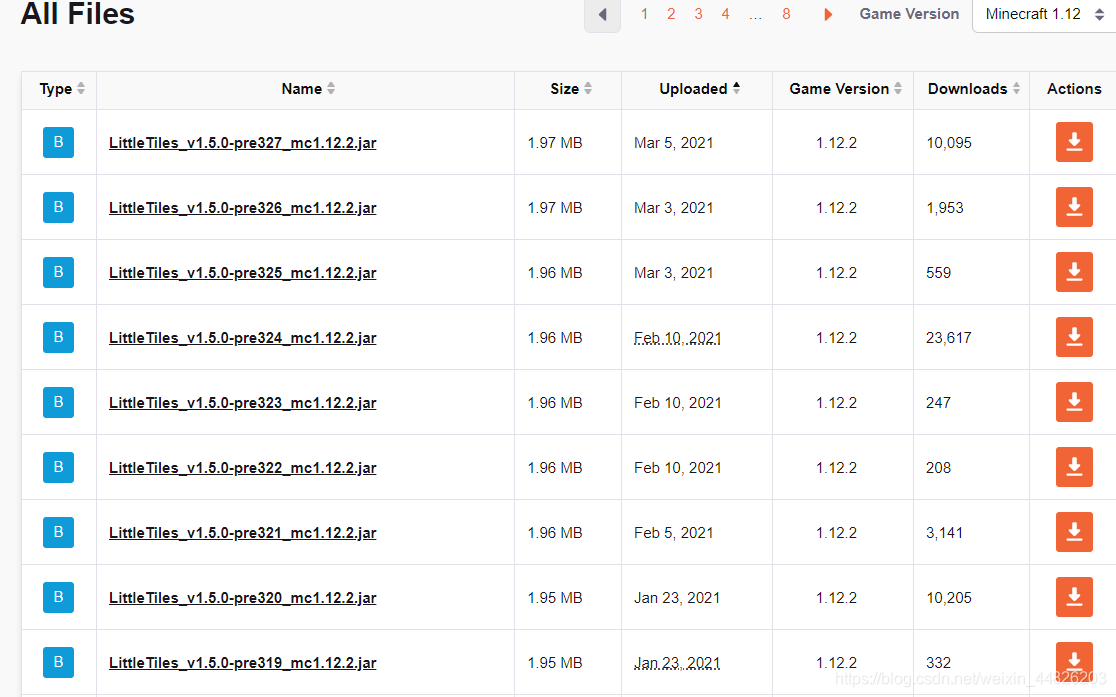Open LittleTiles_v1.5.0-pre325_mc1.12.2.jar file link
1116x697 pixels.
point(243,273)
